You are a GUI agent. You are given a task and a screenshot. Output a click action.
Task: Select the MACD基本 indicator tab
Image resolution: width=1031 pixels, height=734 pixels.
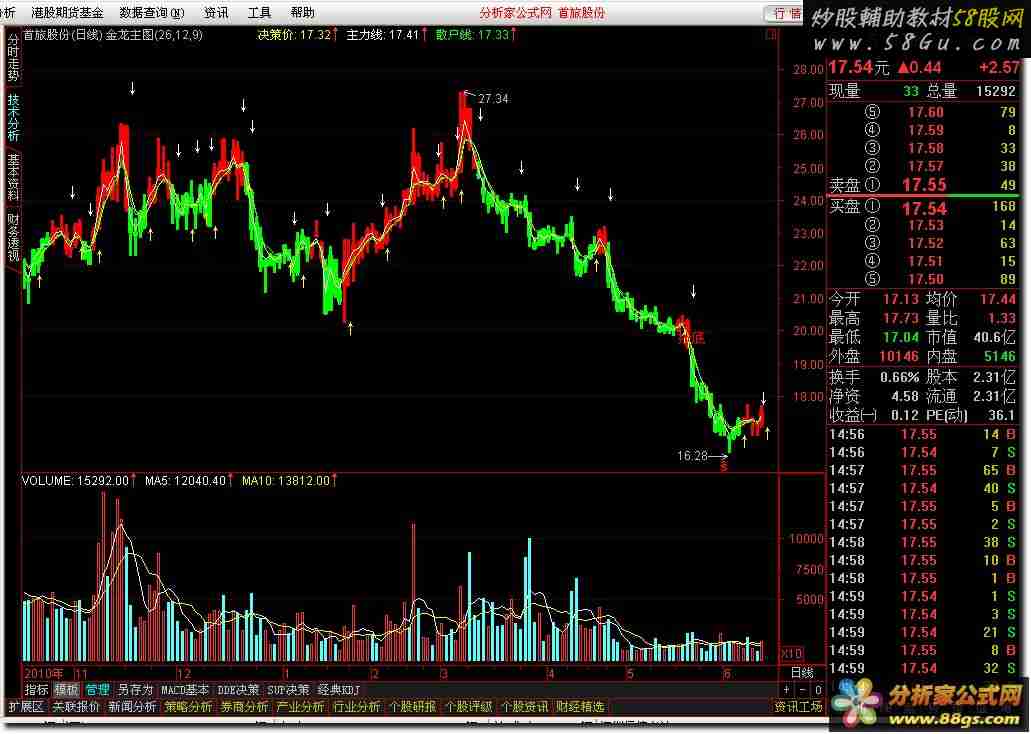(x=185, y=689)
